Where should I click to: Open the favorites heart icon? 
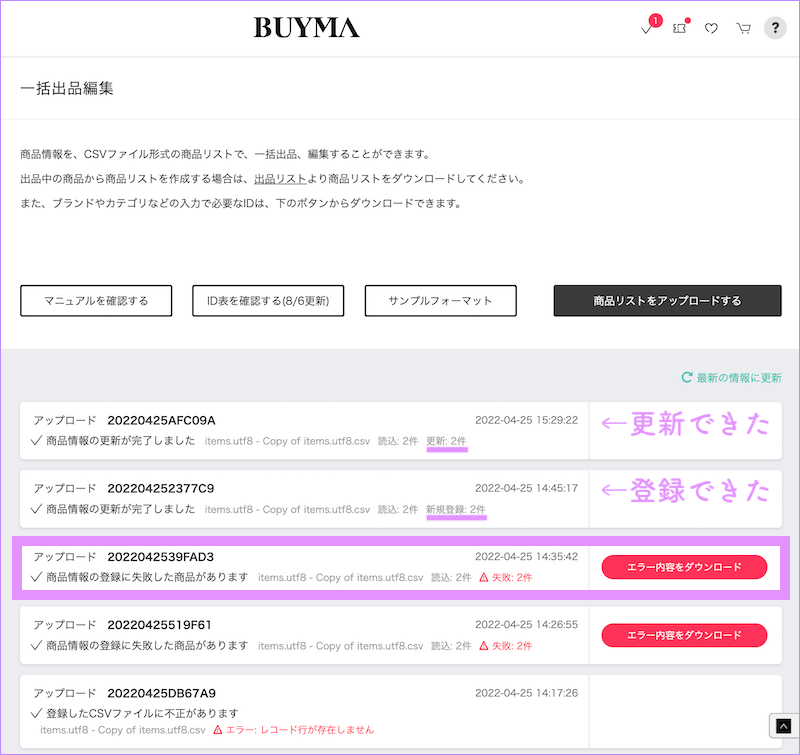711,29
